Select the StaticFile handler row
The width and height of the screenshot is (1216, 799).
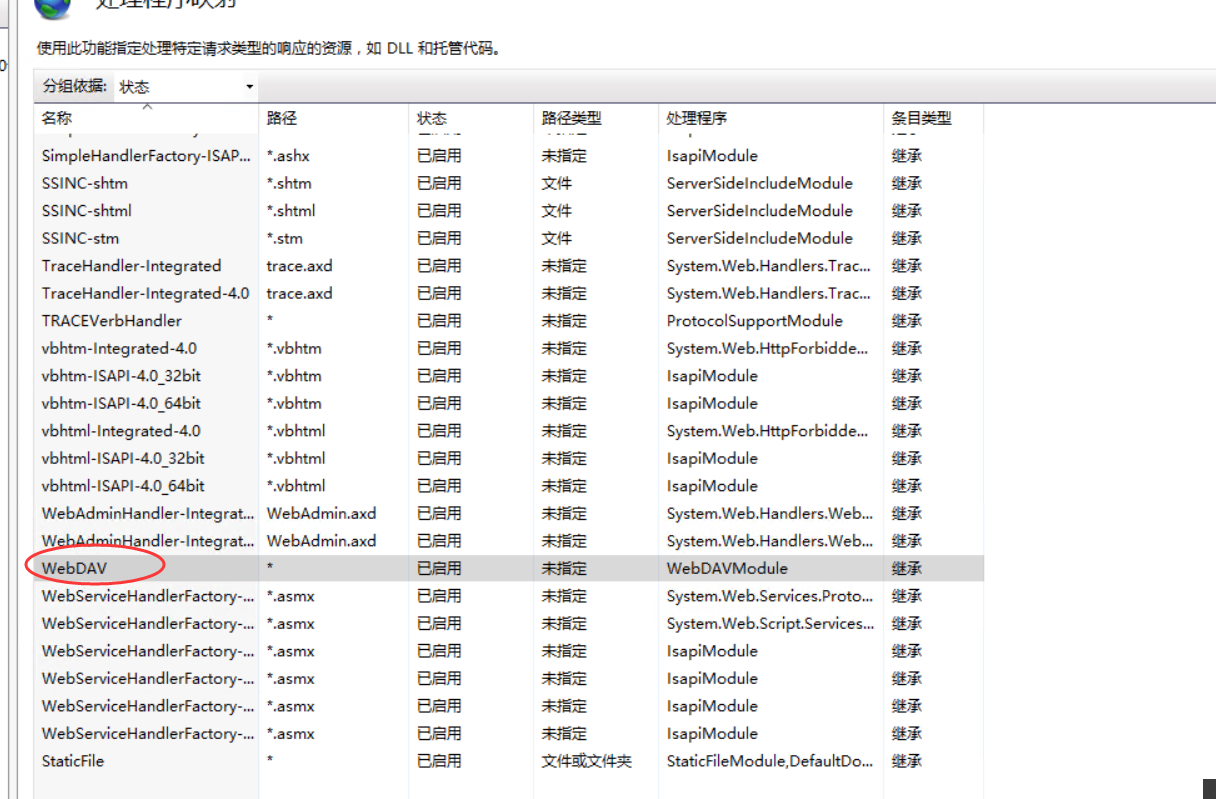tap(70, 761)
